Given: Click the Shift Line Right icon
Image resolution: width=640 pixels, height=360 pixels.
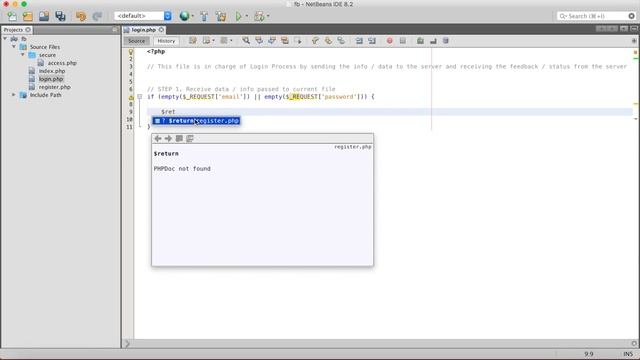Looking at the screenshot, I should 372,40.
